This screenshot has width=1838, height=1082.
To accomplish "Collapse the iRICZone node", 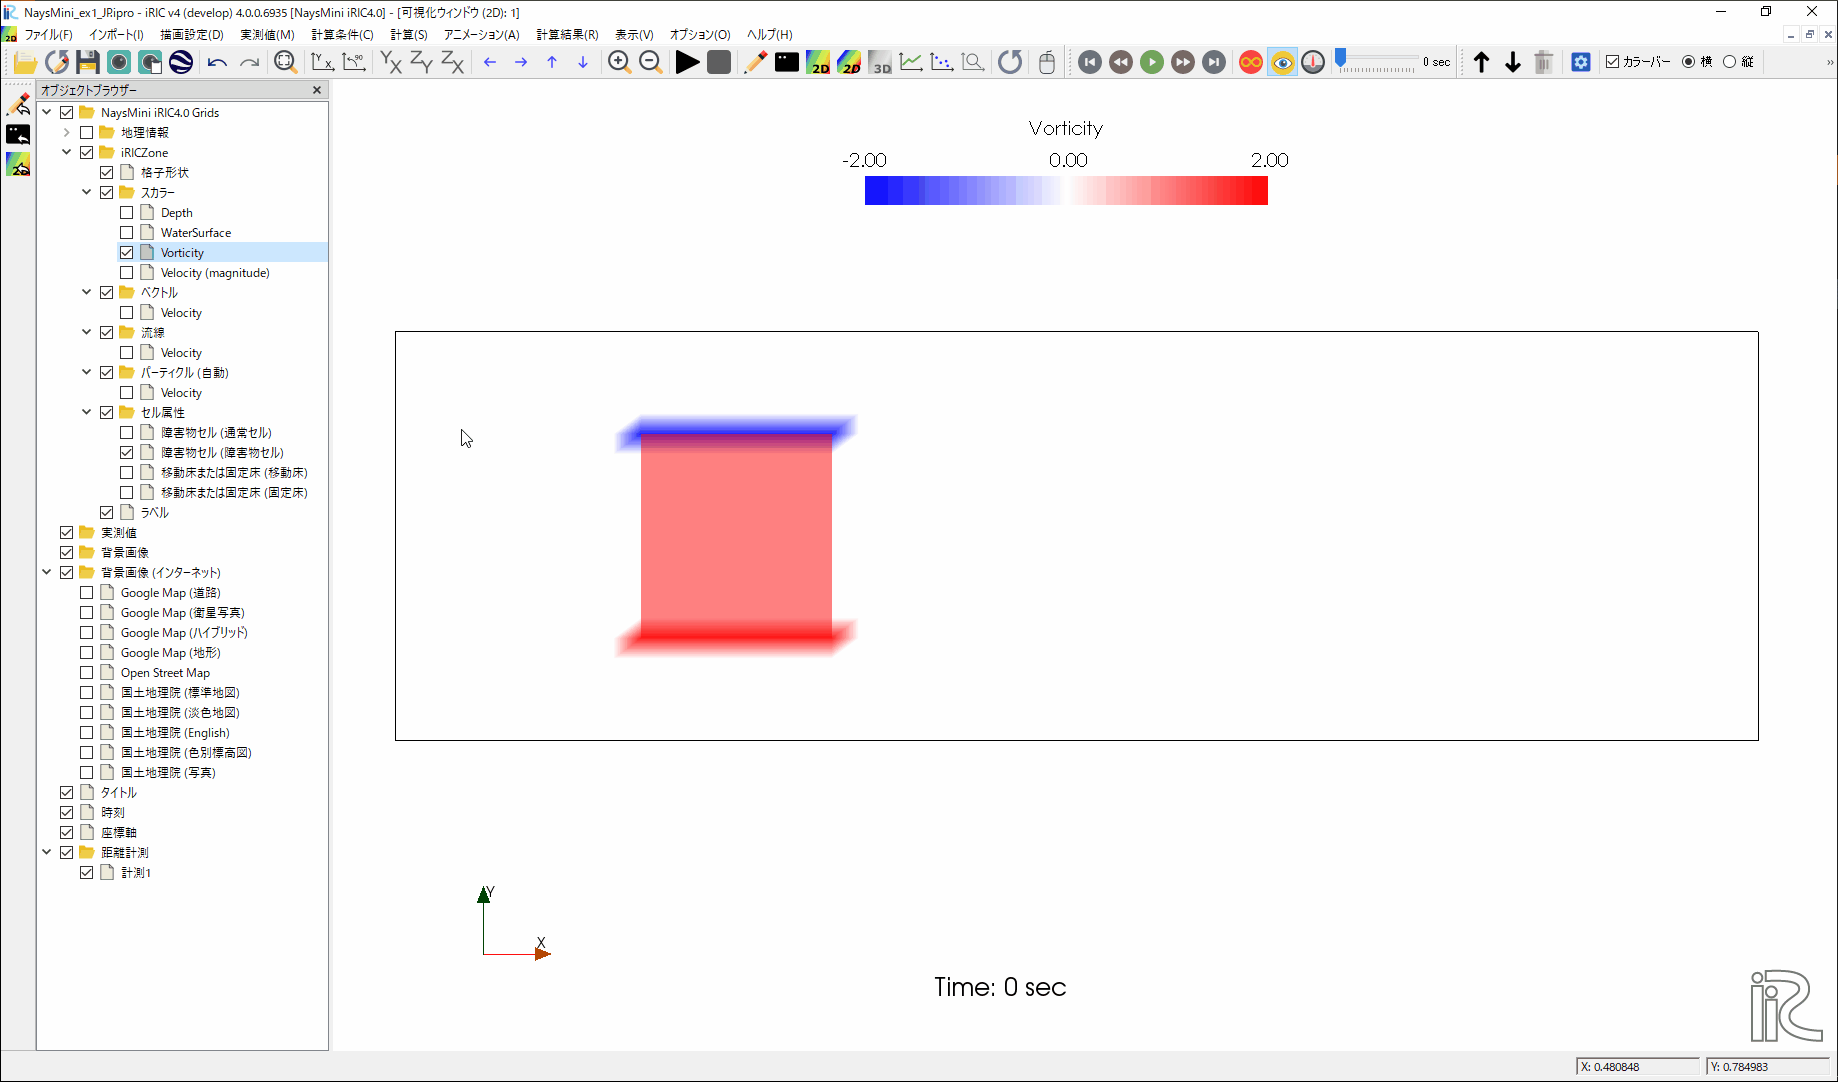I will (67, 152).
